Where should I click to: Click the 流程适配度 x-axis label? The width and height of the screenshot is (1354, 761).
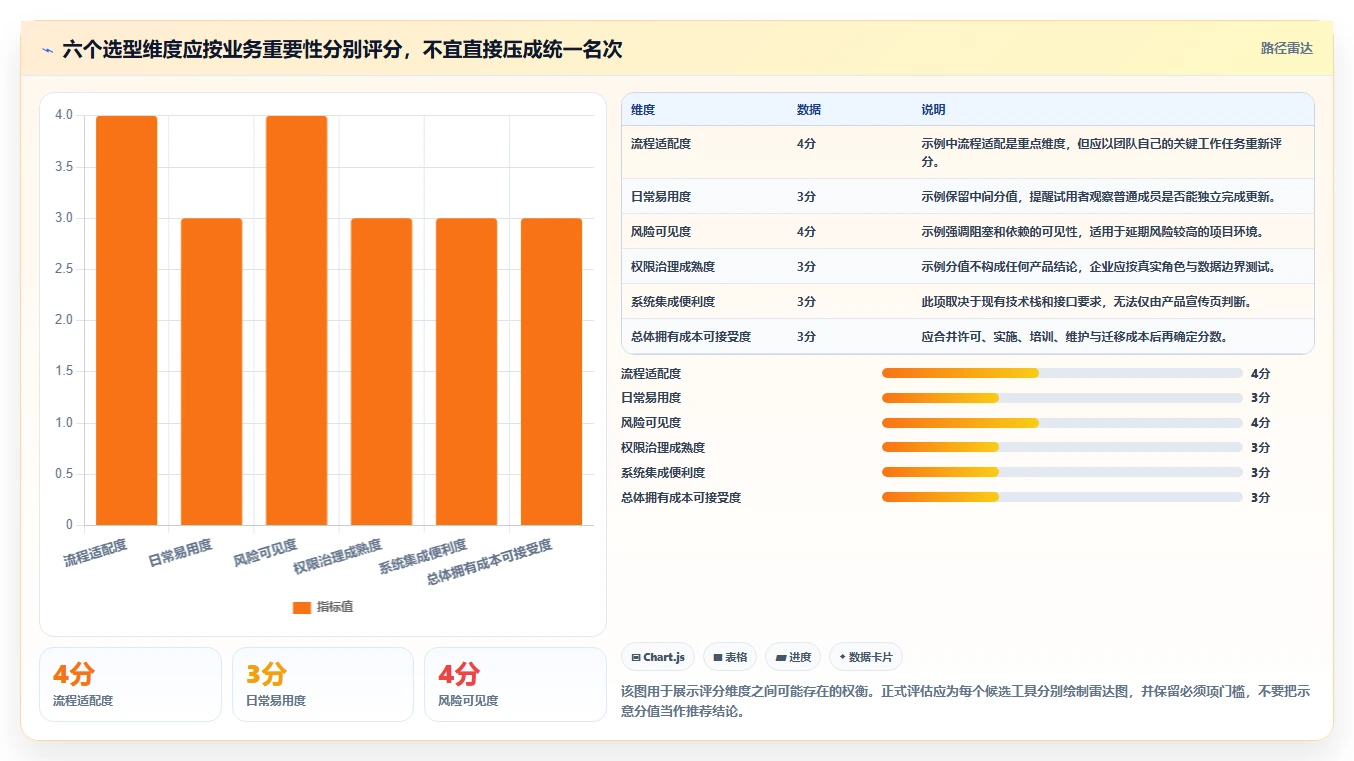(x=96, y=553)
